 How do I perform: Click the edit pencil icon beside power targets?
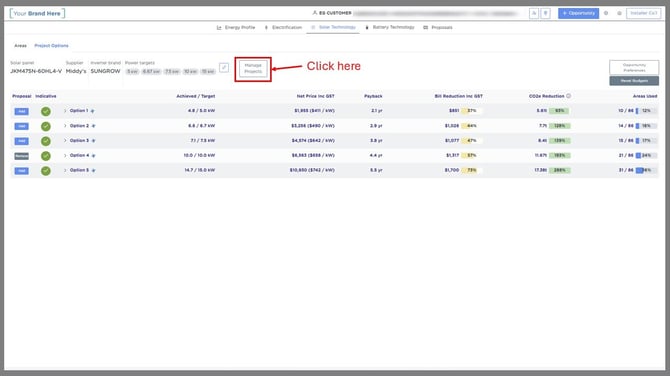click(224, 68)
